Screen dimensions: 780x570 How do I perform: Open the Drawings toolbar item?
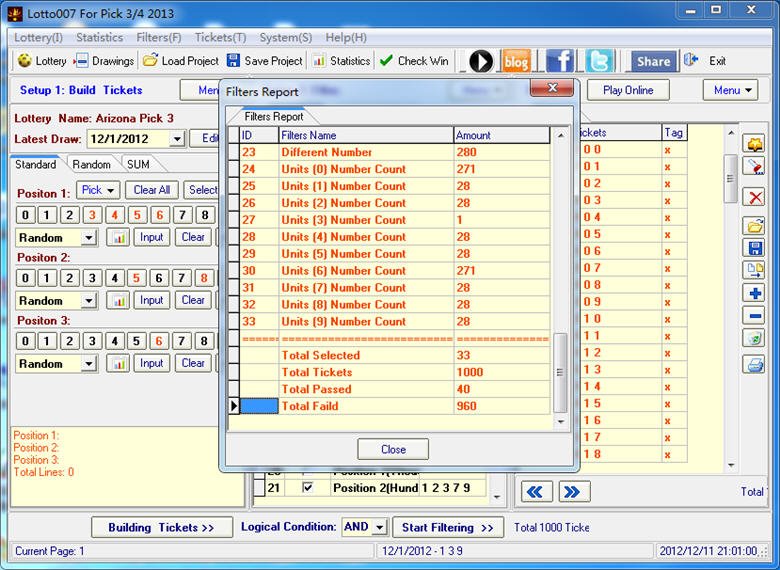82,61
